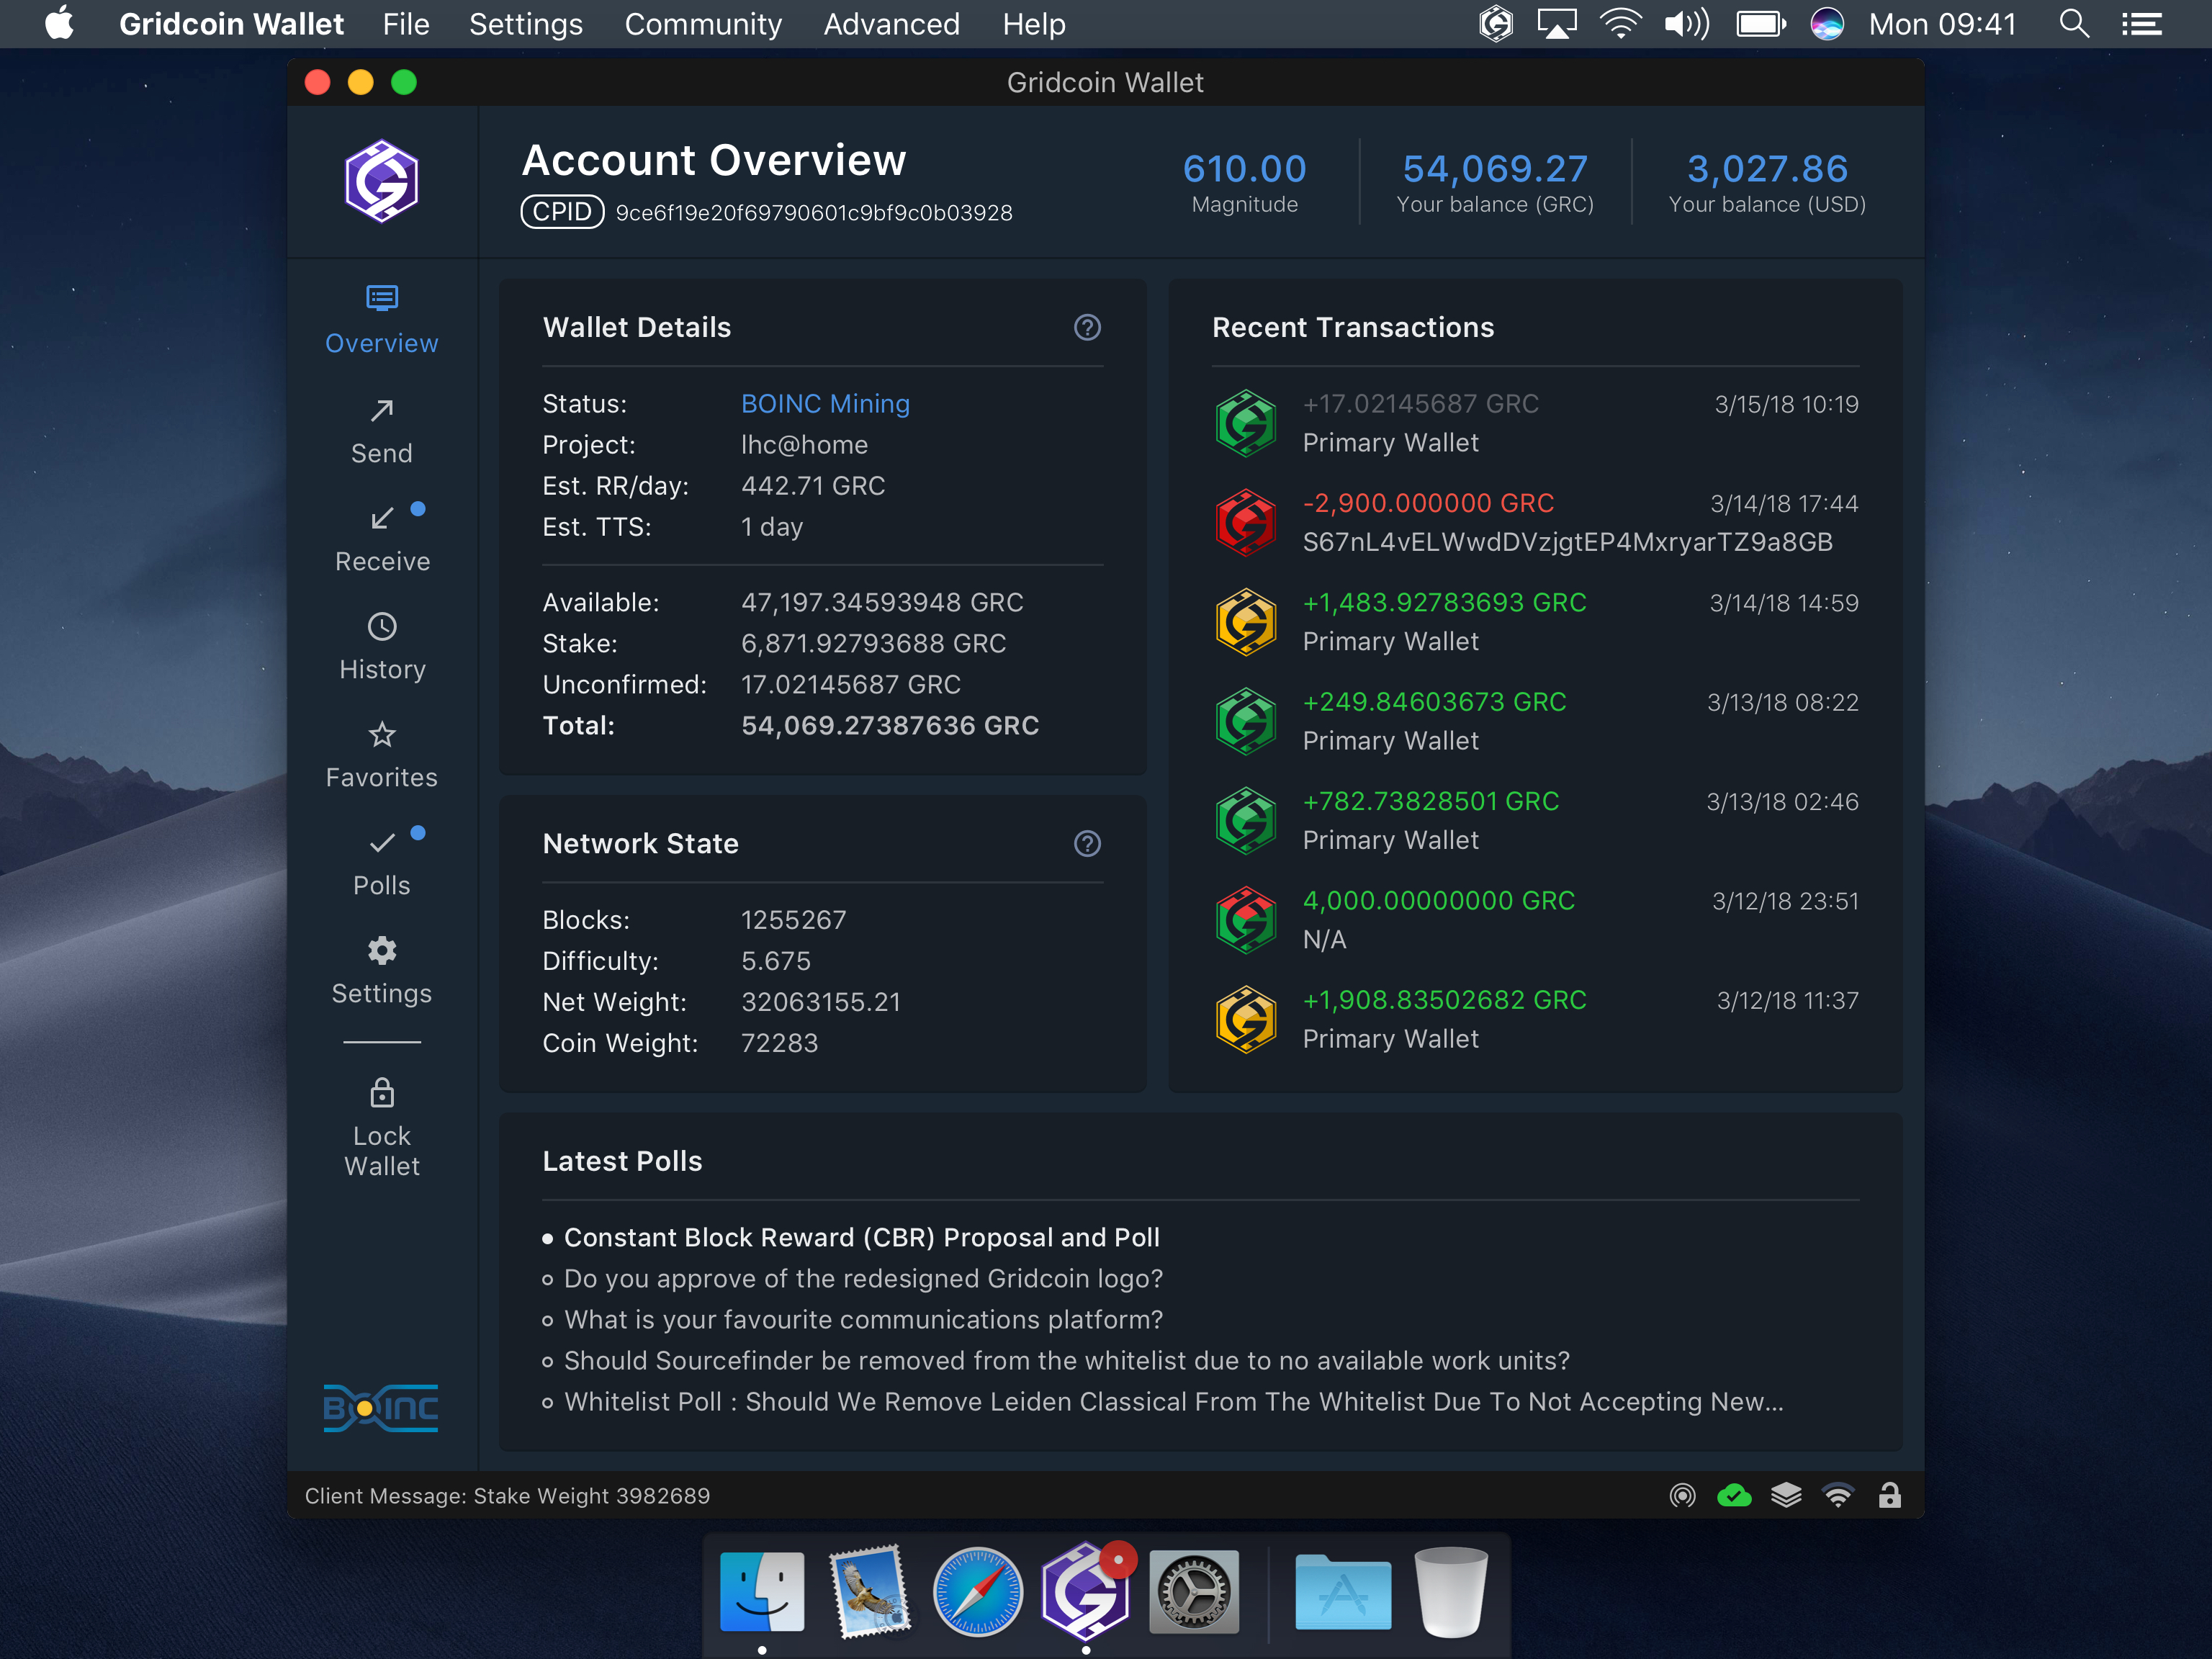Screen dimensions: 2212x1659
Task: Click Client Message Stake Weight text
Action: point(507,1496)
